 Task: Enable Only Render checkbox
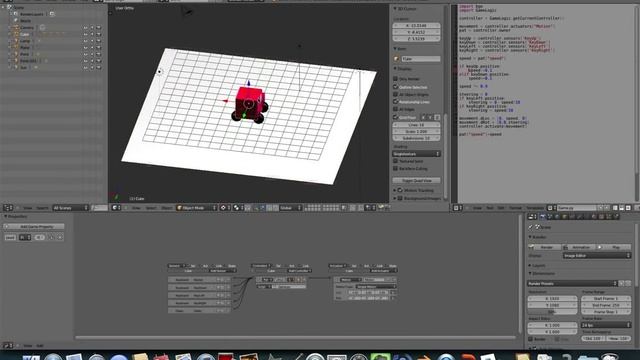tap(396, 78)
